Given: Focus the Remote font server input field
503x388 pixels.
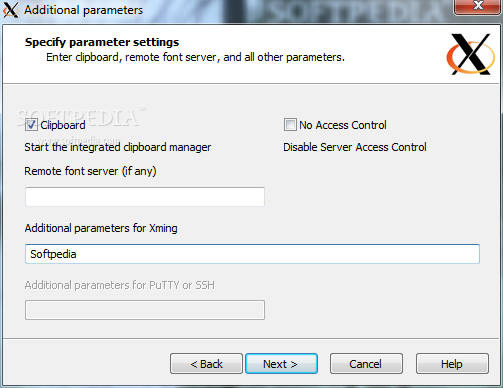Looking at the screenshot, I should [145, 197].
